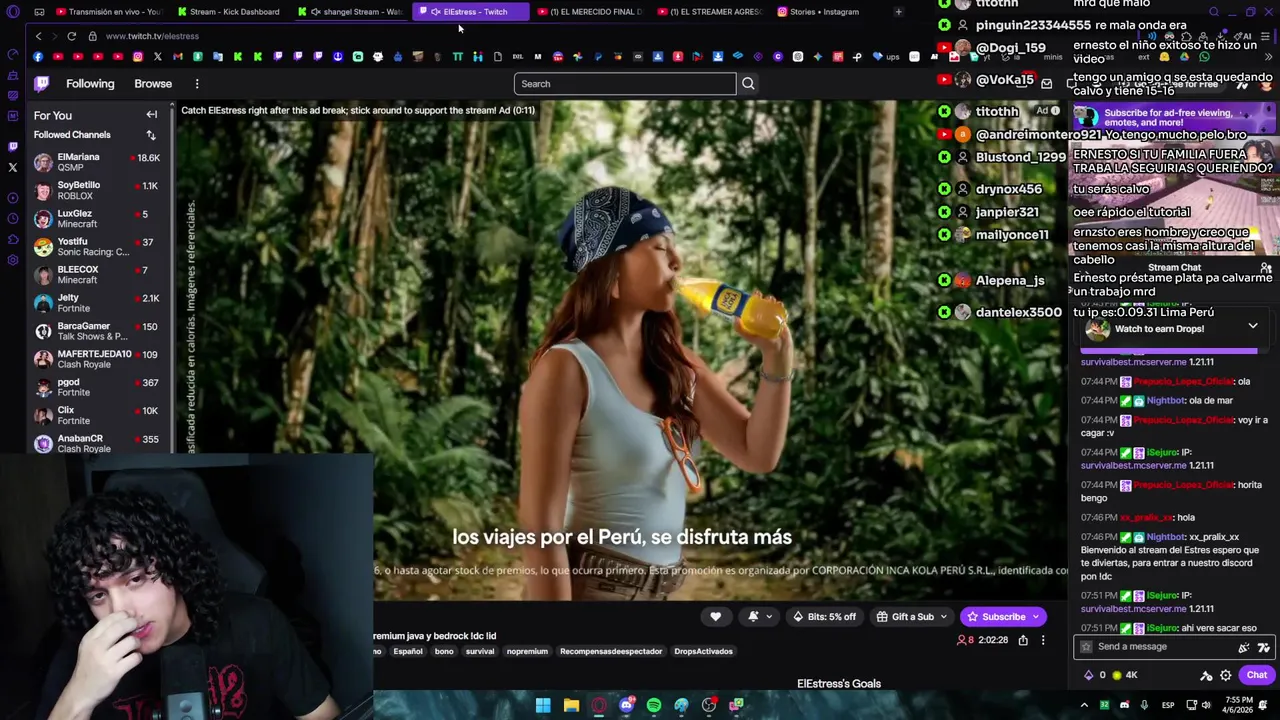Image resolution: width=1280 pixels, height=720 pixels.
Task: Open AnabanCR channel in the sidebar
Action: [x=97, y=443]
